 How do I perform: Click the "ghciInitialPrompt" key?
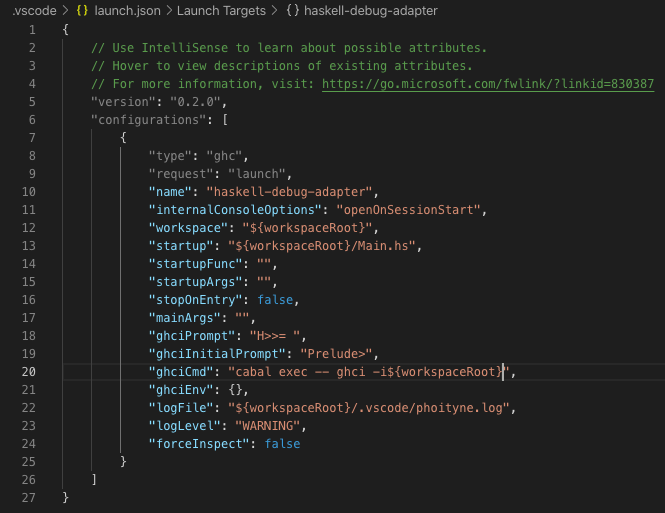point(217,354)
